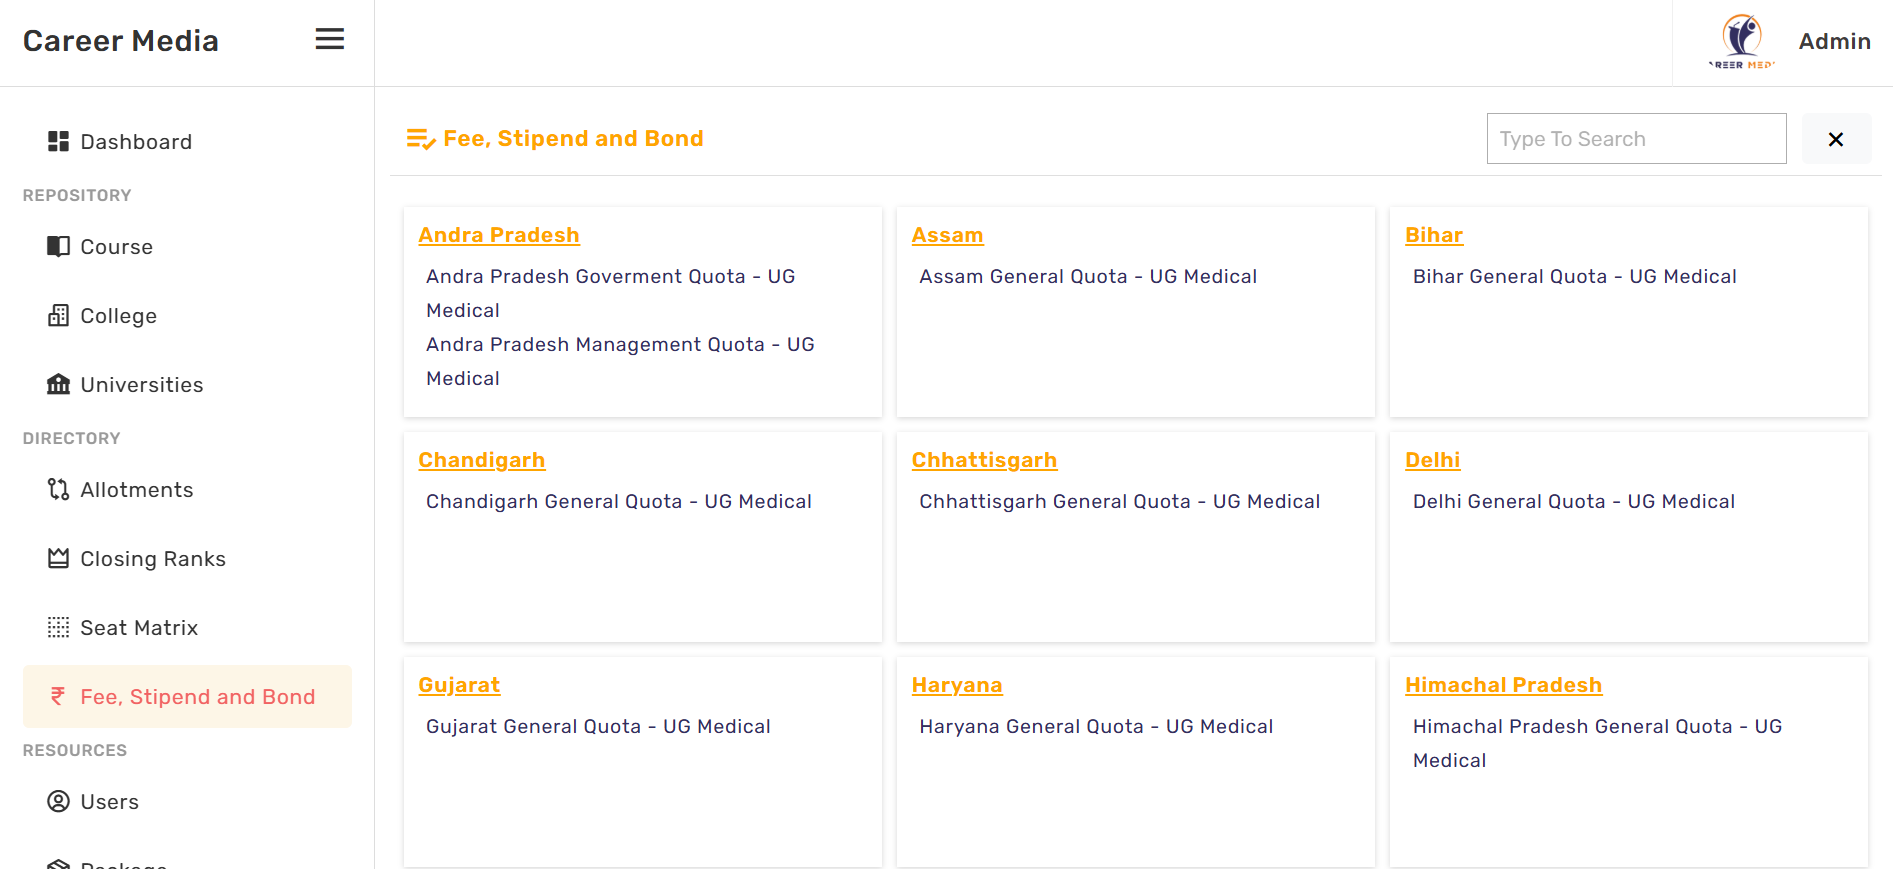This screenshot has width=1893, height=869.
Task: Open the Allotments menu item
Action: pos(137,490)
